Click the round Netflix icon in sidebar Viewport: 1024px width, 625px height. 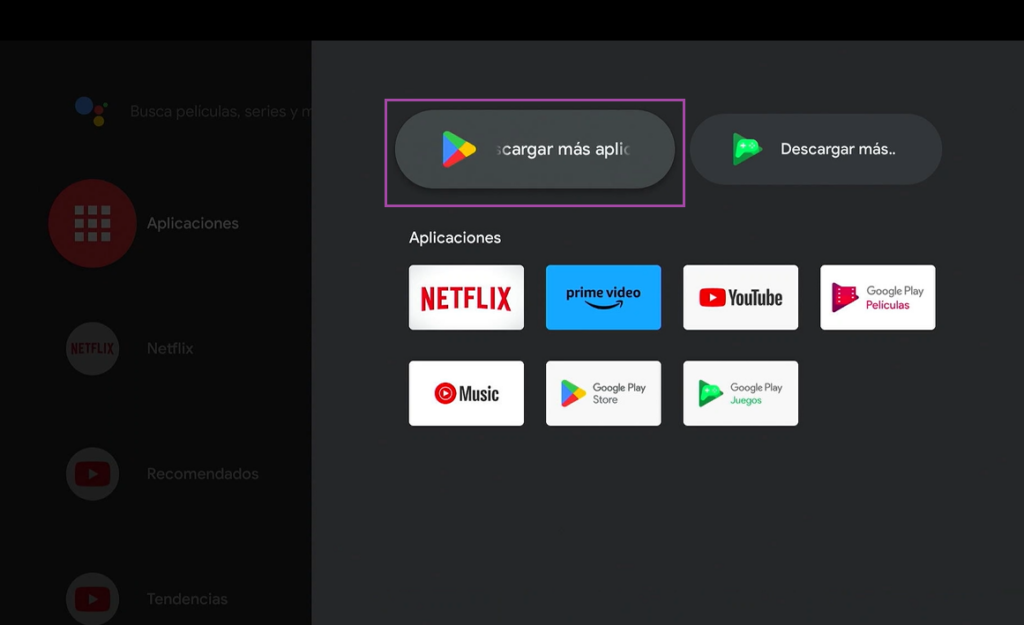[x=92, y=349]
